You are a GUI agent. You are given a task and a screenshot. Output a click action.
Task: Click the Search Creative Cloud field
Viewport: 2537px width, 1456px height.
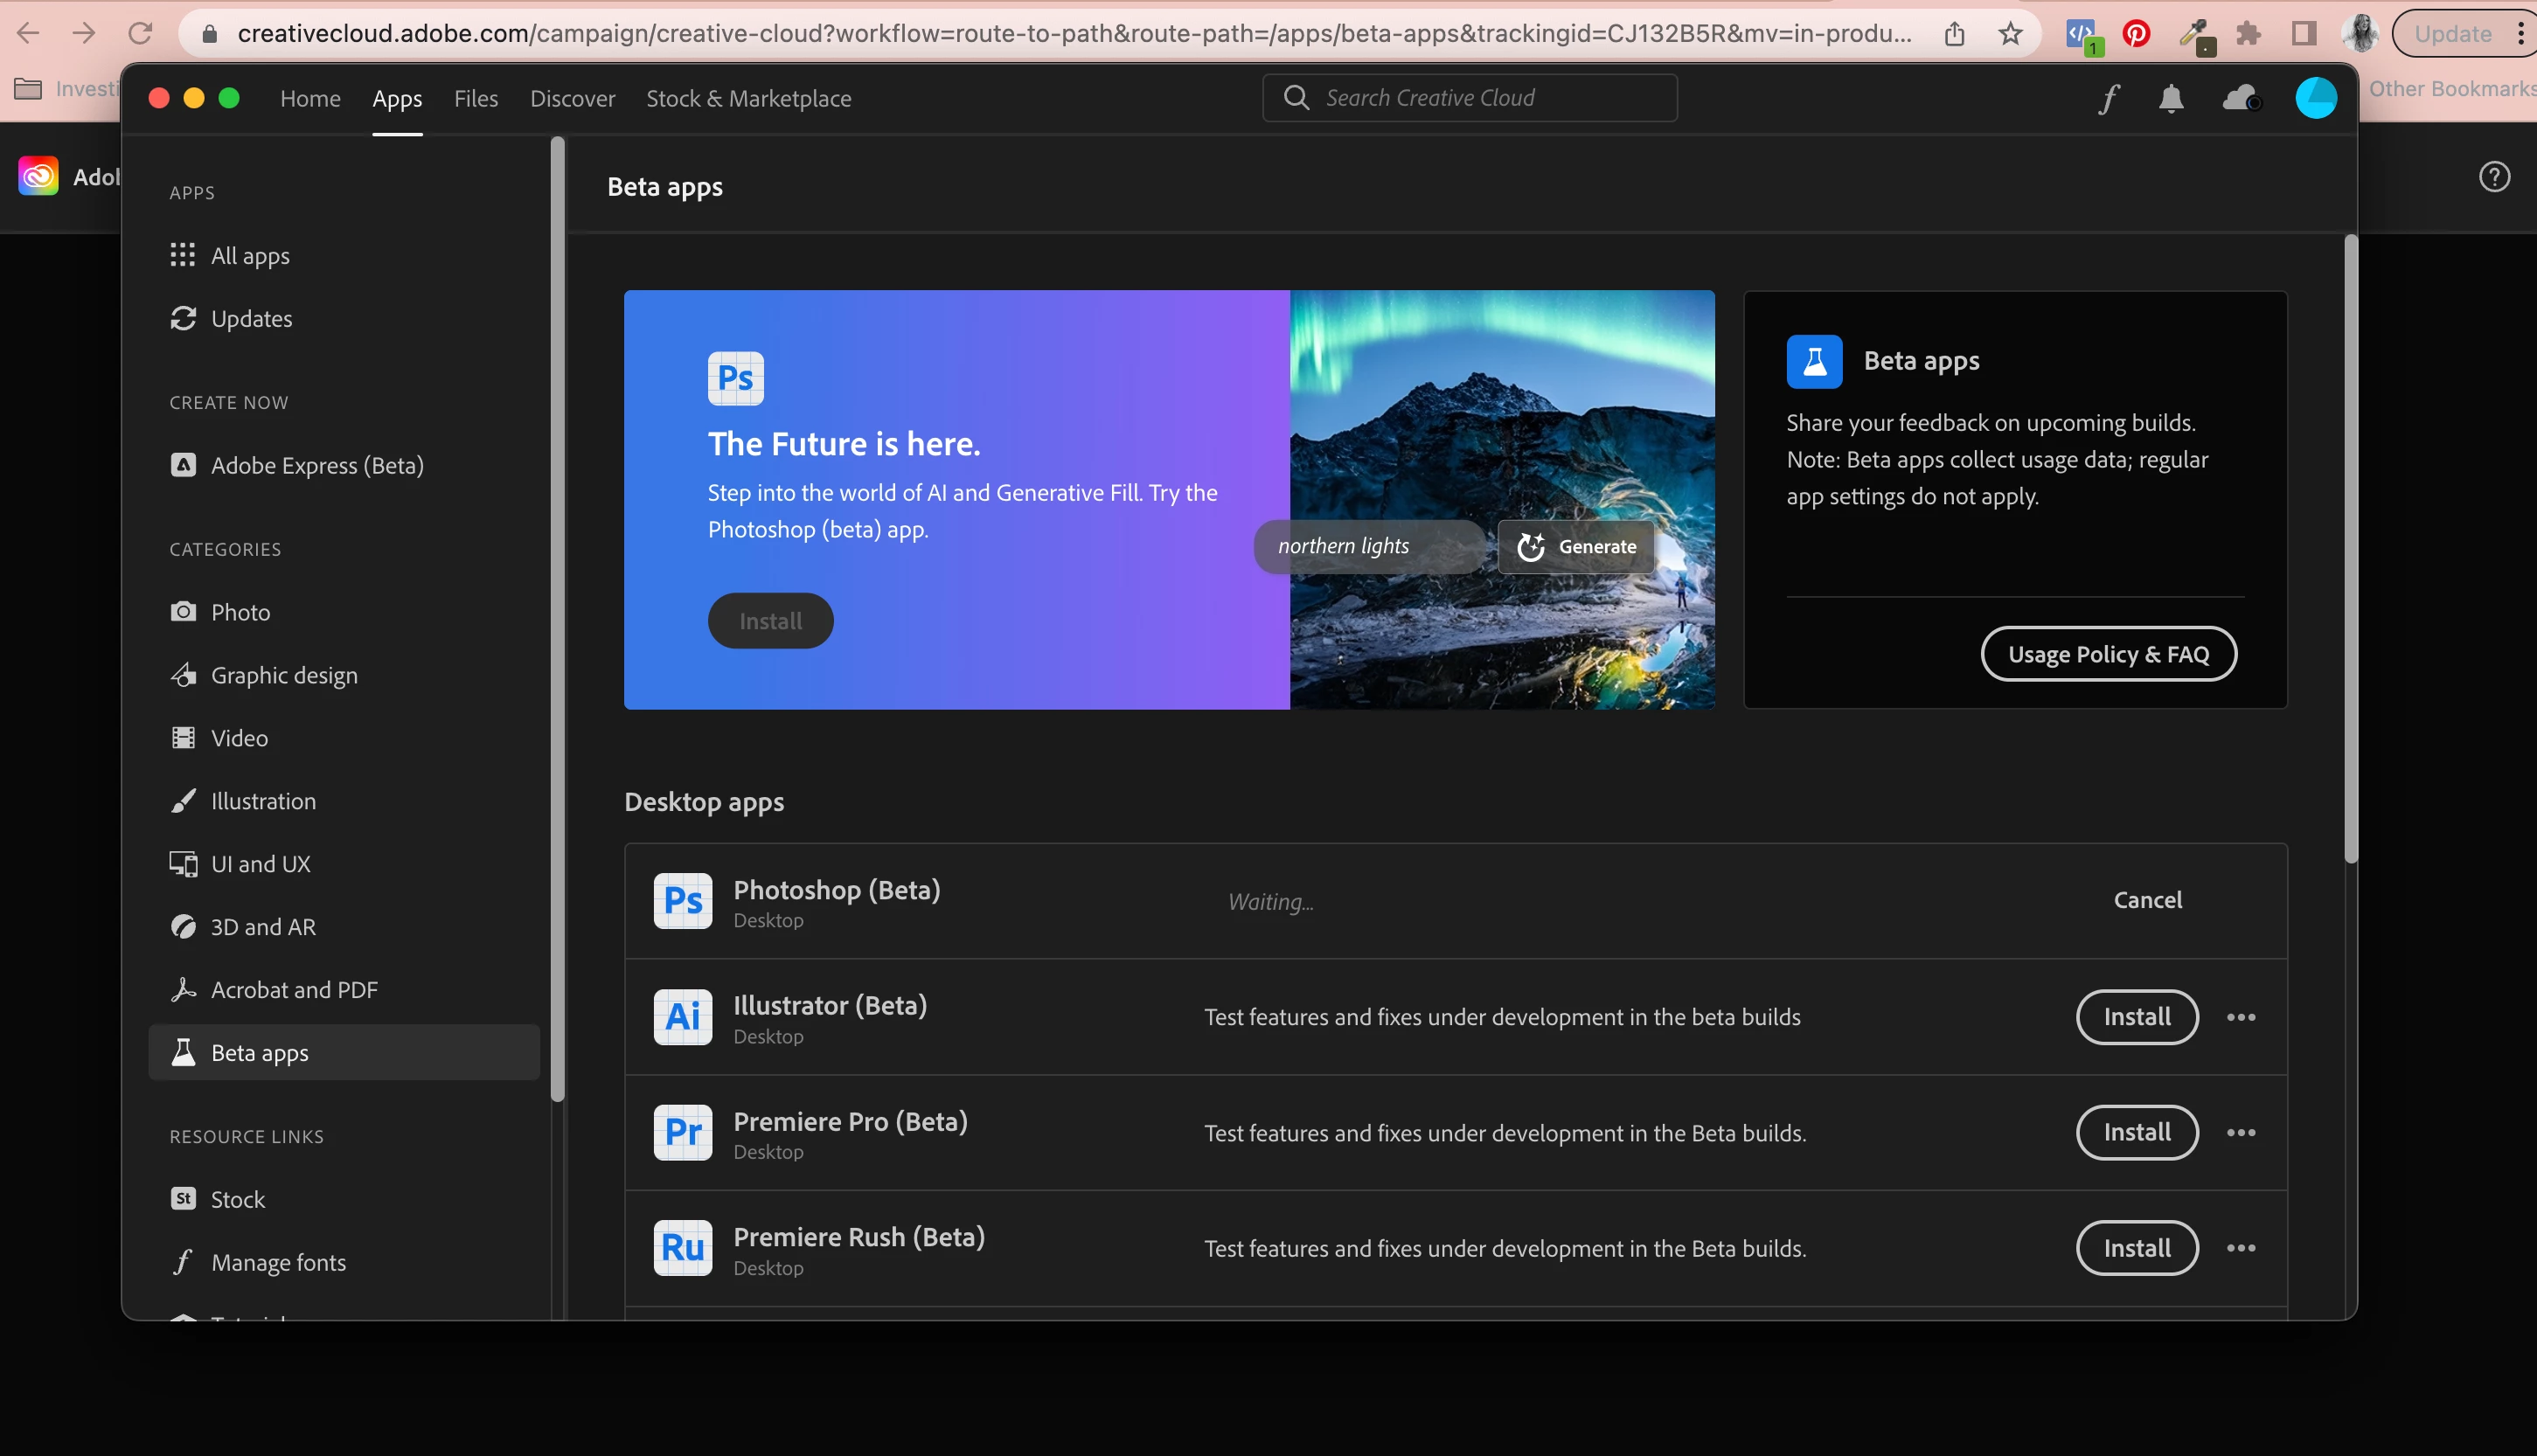pyautogui.click(x=1470, y=98)
